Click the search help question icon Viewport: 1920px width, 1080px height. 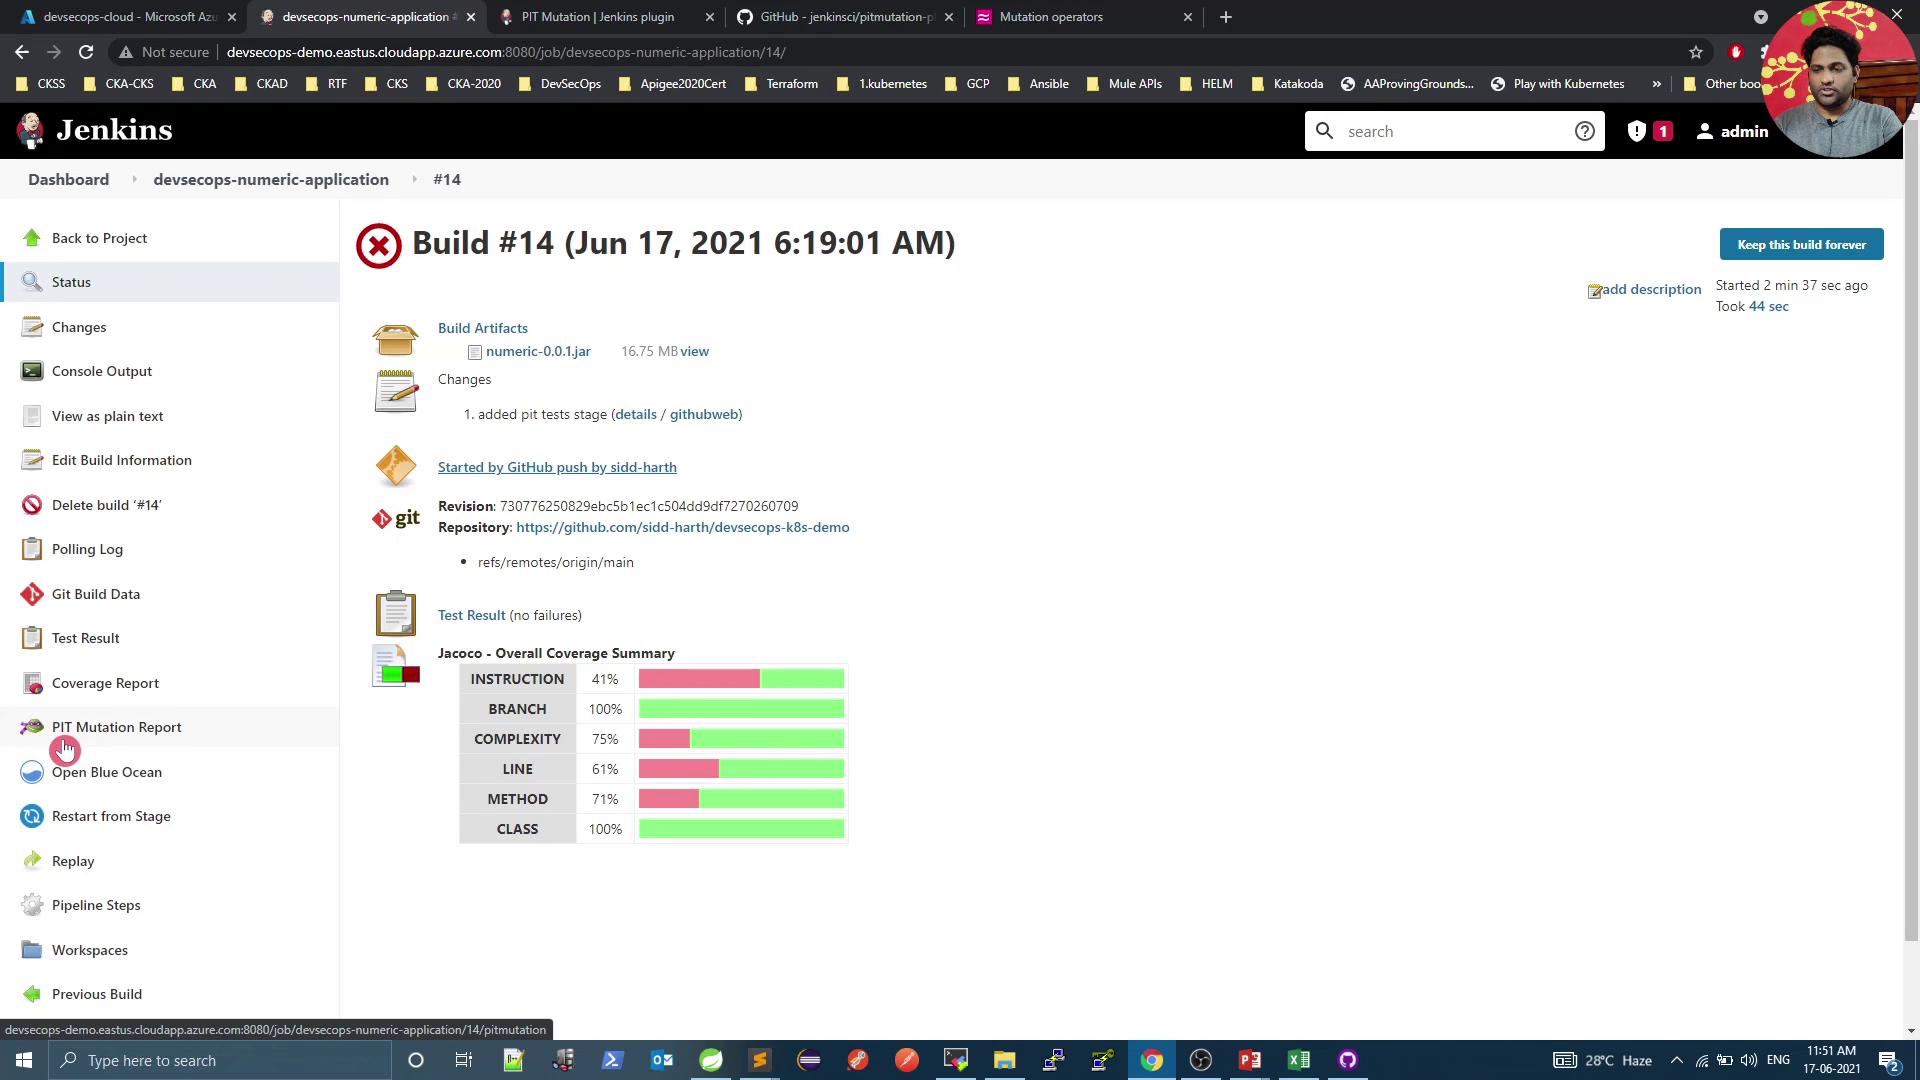(x=1584, y=131)
